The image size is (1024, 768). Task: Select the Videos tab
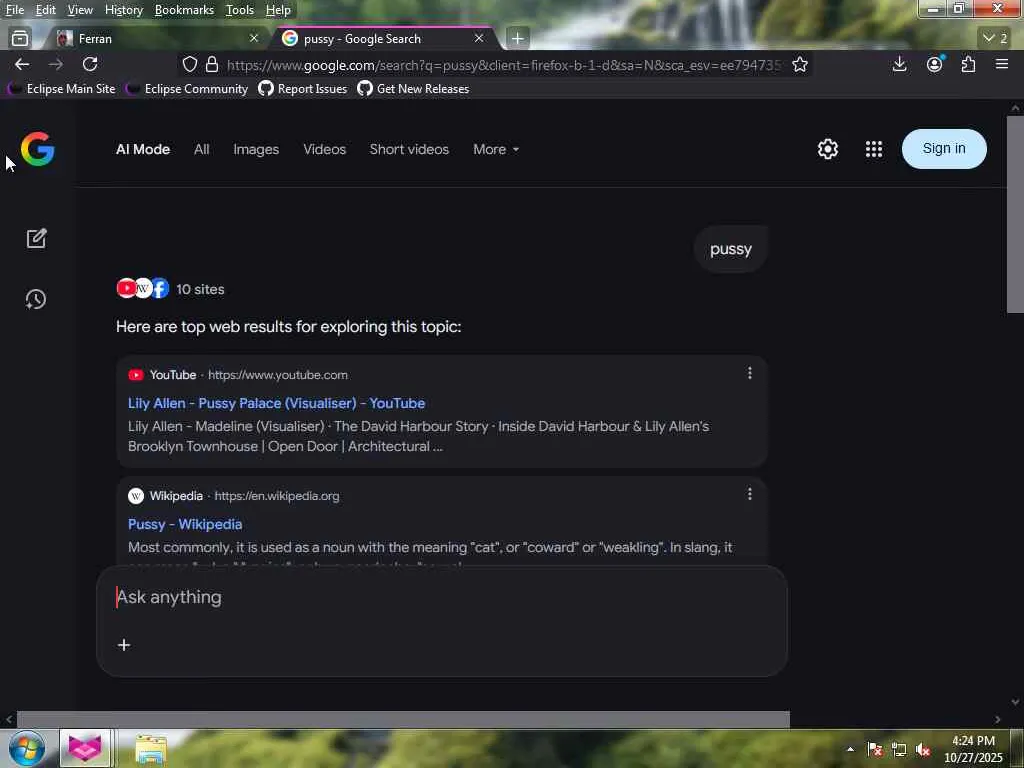[x=325, y=150]
